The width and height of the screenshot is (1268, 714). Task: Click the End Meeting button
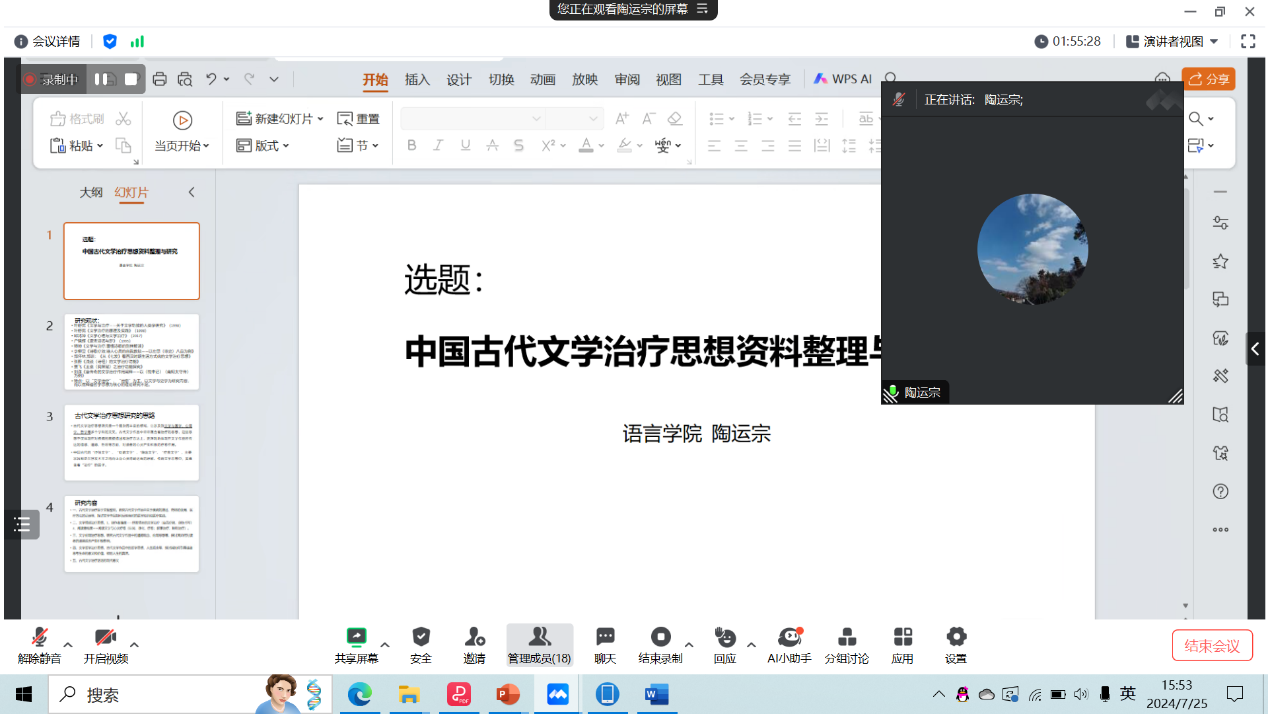[x=1211, y=646]
